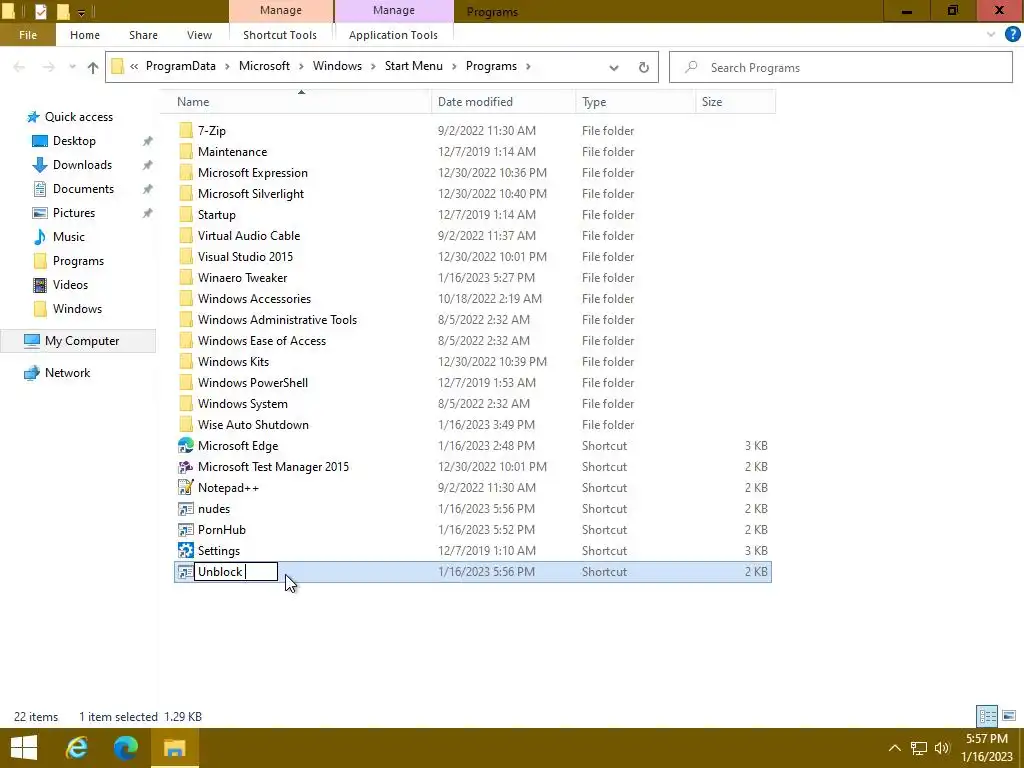The image size is (1024, 768).
Task: Open the Shortcut Tools tab
Action: pyautogui.click(x=280, y=35)
